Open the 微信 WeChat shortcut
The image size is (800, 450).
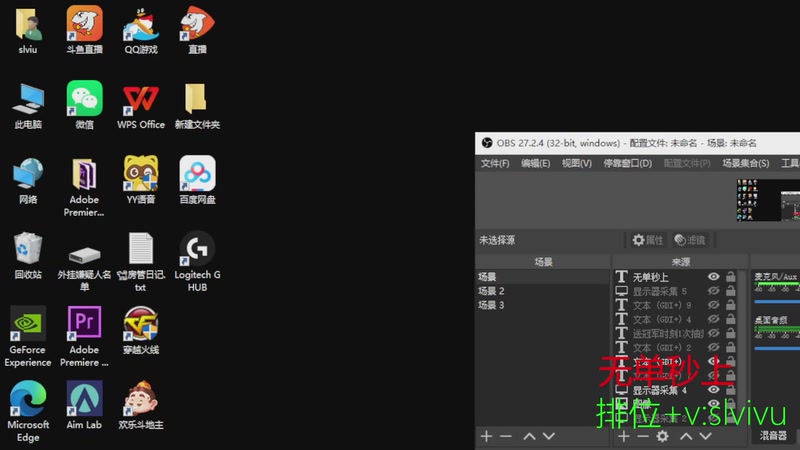pos(84,105)
